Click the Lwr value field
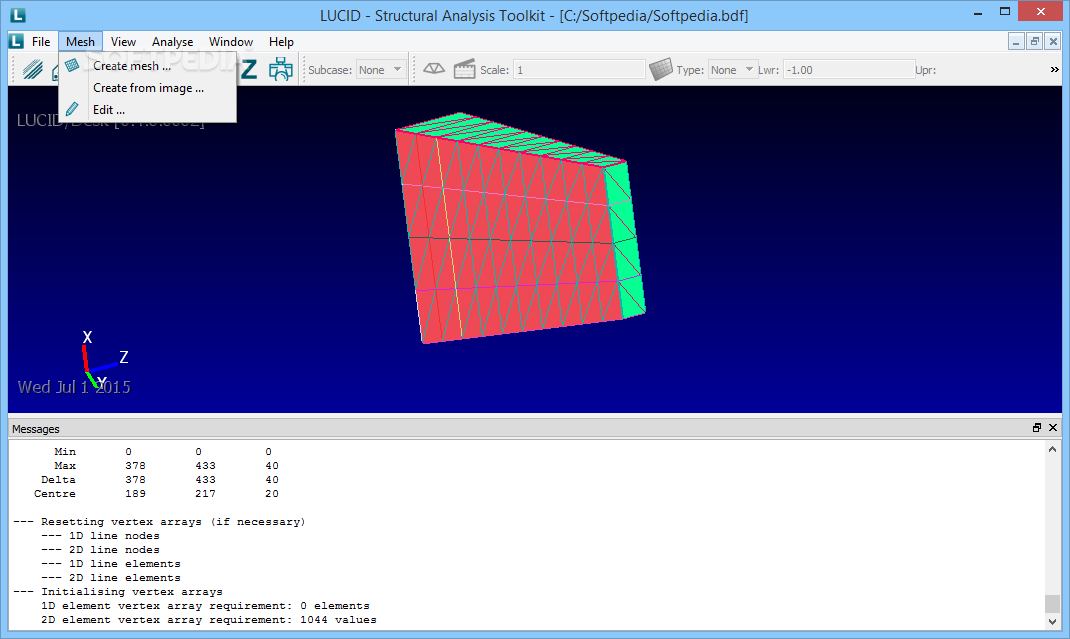This screenshot has width=1070, height=639. (x=848, y=70)
